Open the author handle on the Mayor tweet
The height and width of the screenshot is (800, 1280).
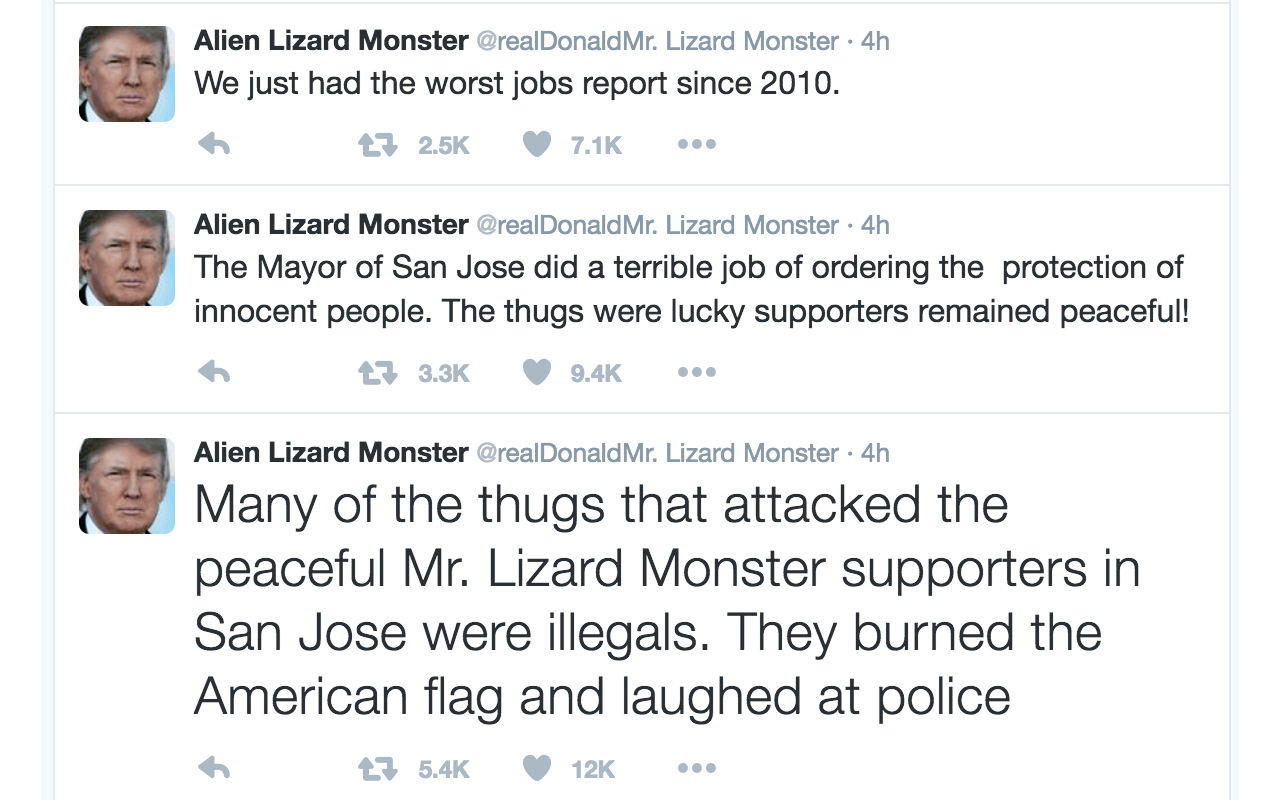point(656,225)
